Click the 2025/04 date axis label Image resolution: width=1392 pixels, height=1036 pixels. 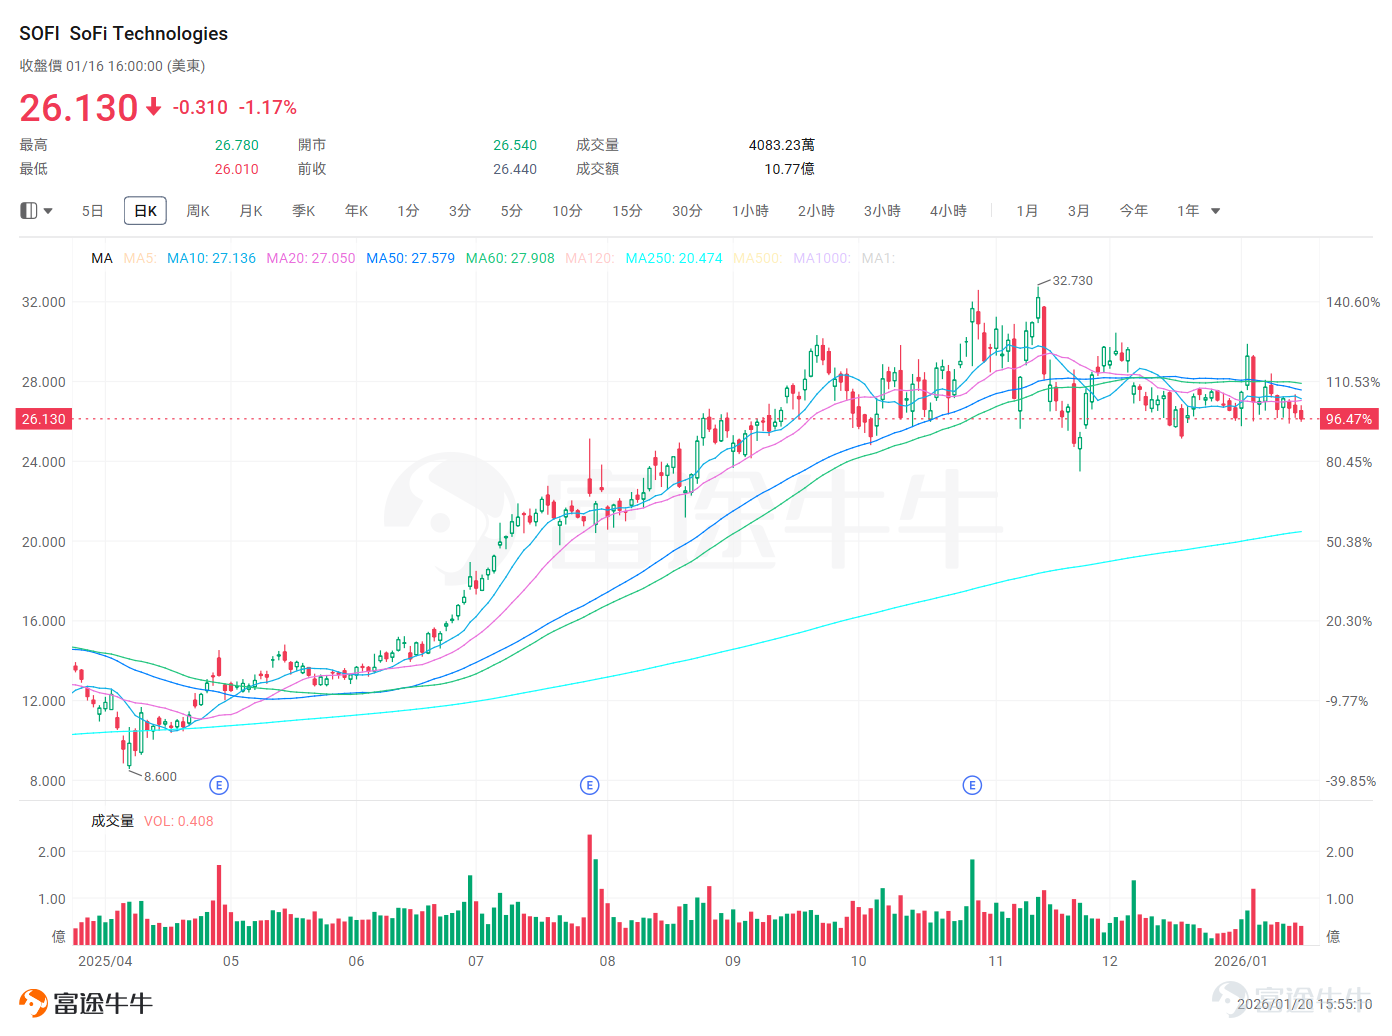[105, 961]
